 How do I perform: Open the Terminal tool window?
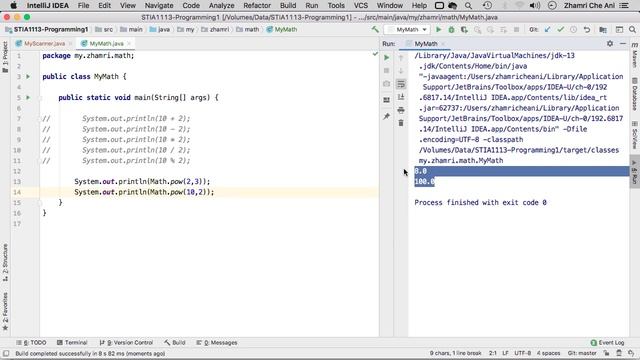(72, 342)
